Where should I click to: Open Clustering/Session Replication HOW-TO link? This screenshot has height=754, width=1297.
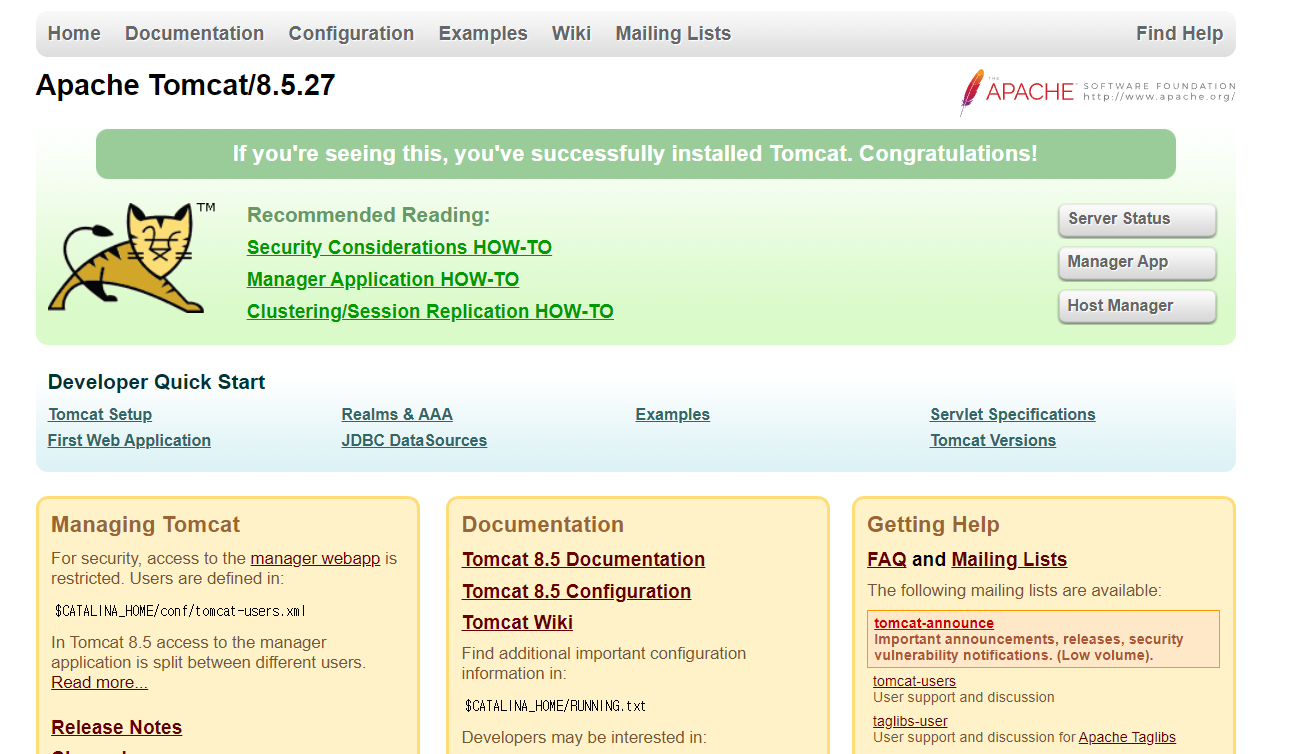point(430,311)
